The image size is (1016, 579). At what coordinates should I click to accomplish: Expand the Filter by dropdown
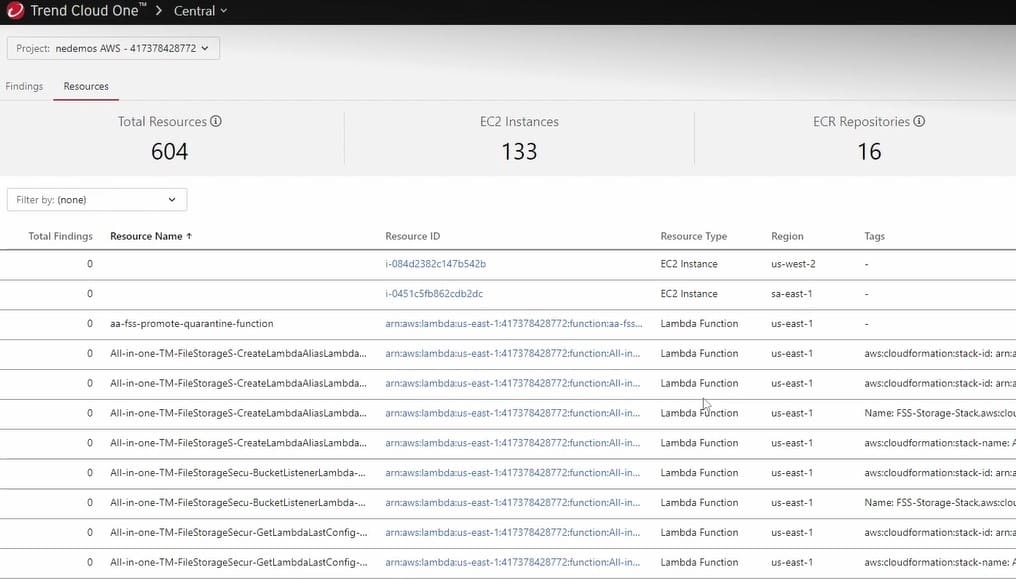coord(97,200)
